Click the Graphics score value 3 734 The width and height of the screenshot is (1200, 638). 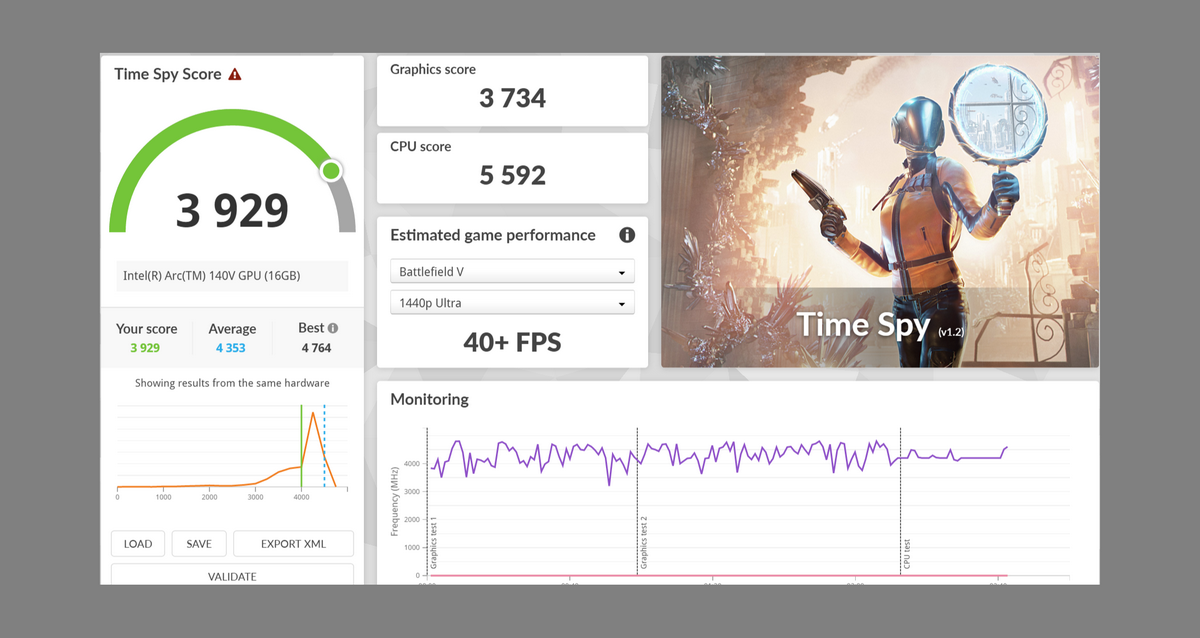pyautogui.click(x=512, y=98)
